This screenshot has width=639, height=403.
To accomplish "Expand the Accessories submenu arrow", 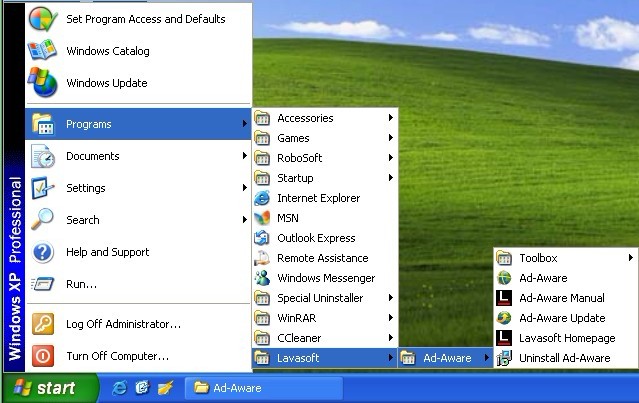I will [x=390, y=118].
